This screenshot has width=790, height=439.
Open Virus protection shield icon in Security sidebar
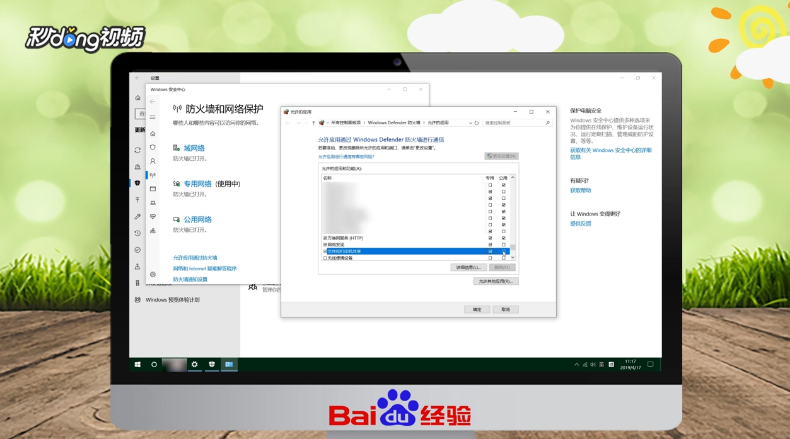click(x=153, y=147)
